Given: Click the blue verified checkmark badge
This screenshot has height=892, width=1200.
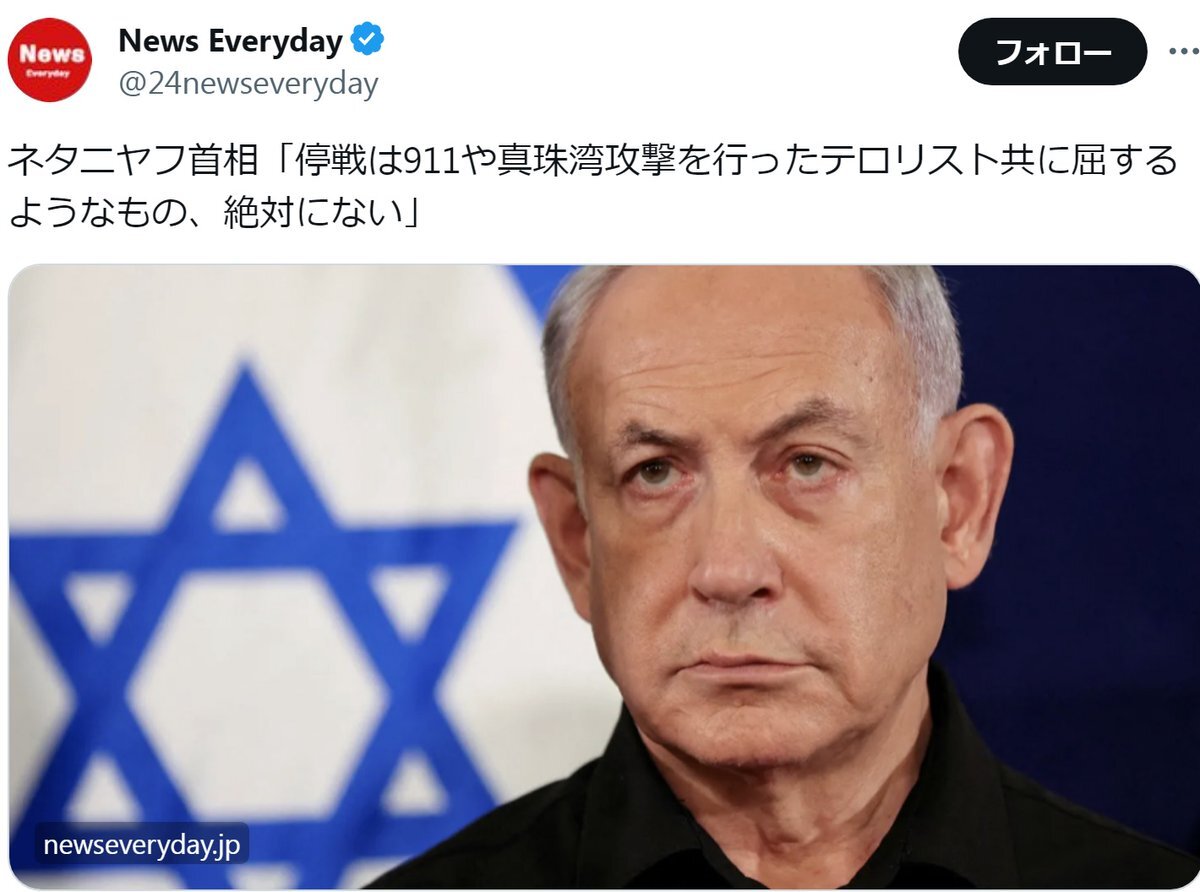Looking at the screenshot, I should (367, 41).
